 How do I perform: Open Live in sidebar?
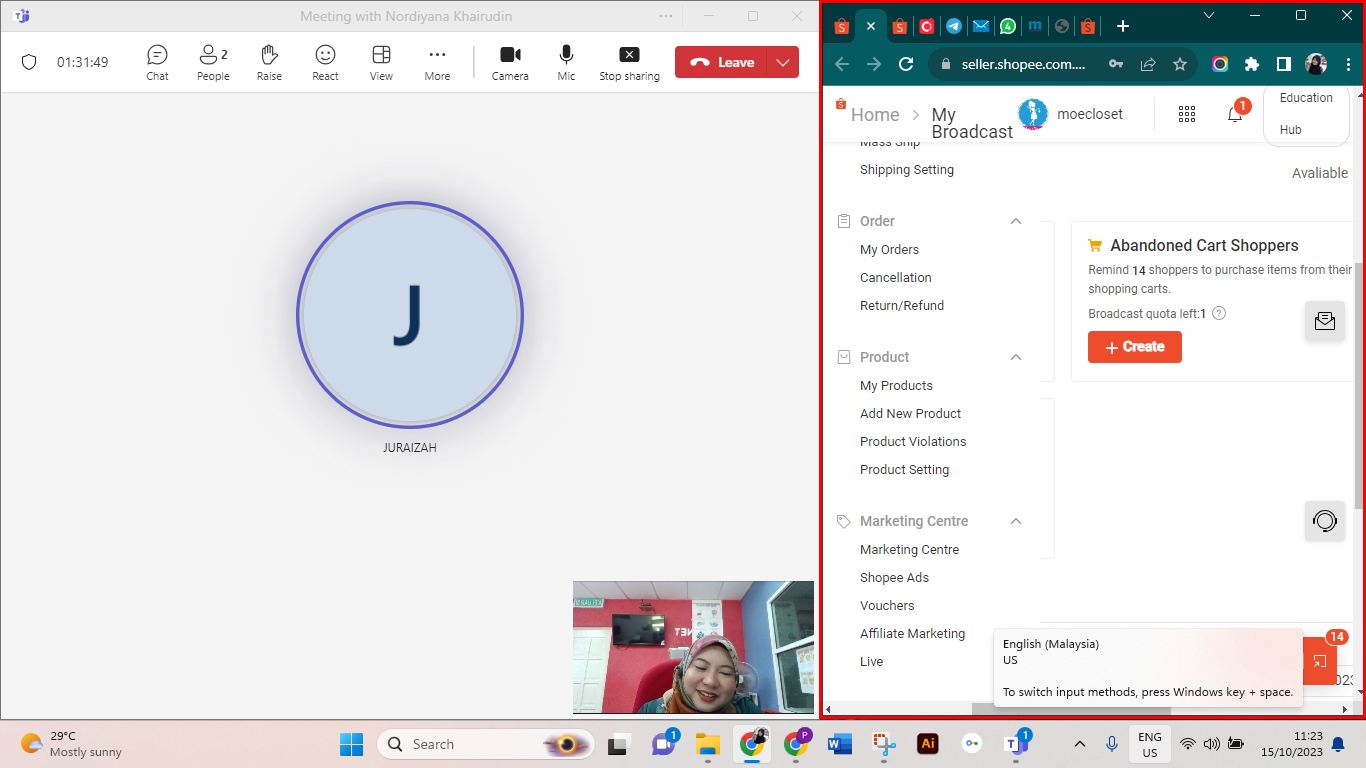(871, 662)
